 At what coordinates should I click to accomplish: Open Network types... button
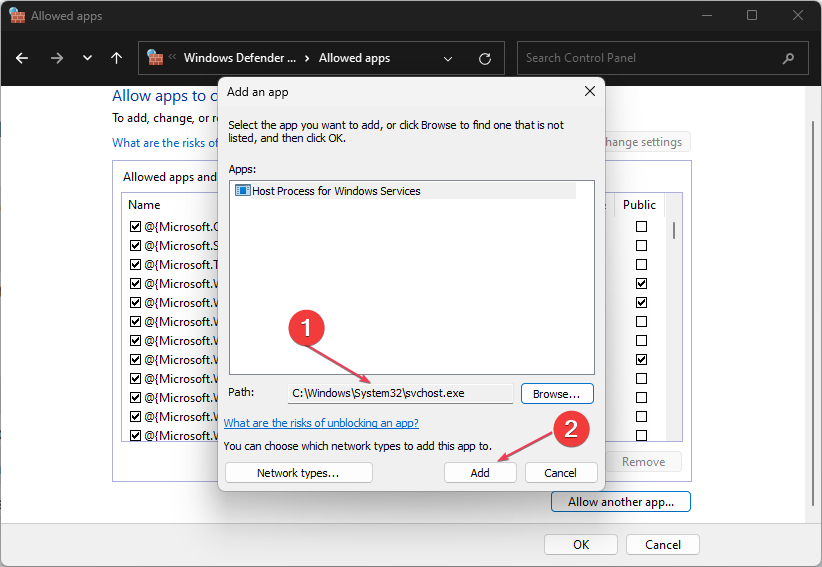pos(298,473)
